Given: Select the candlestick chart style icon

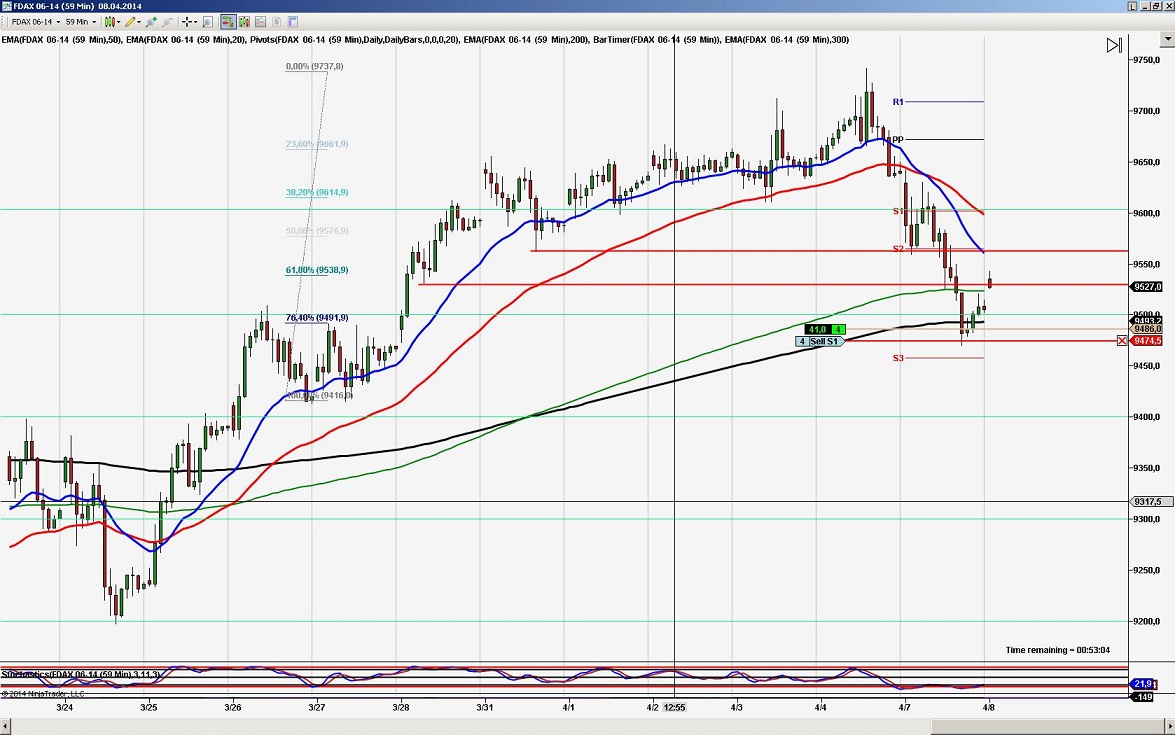Looking at the screenshot, I should [x=108, y=21].
